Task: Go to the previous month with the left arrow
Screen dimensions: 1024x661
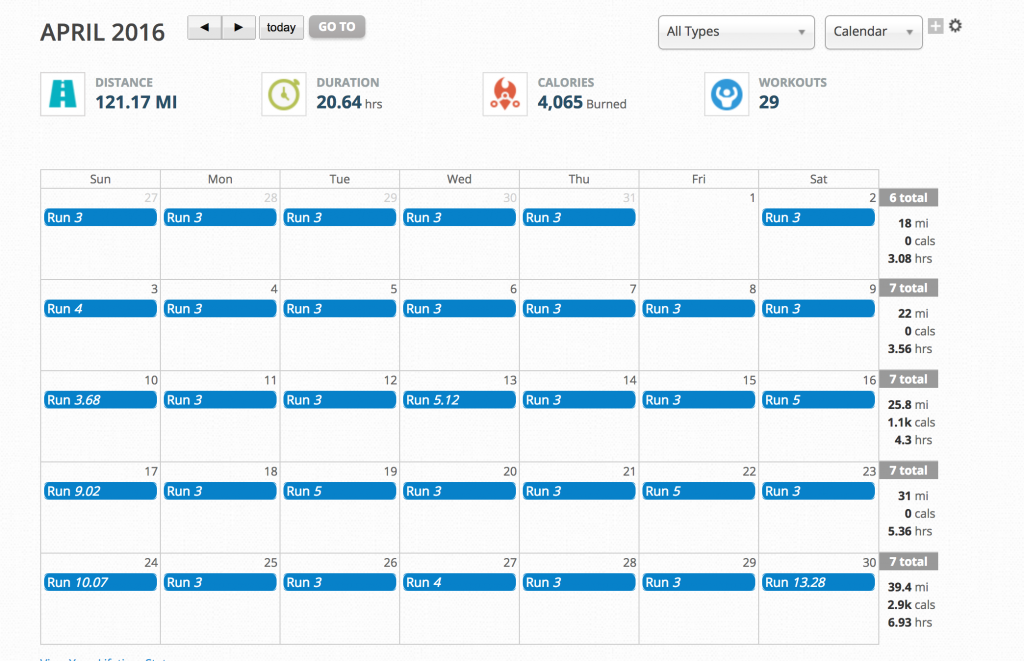Action: pos(204,27)
